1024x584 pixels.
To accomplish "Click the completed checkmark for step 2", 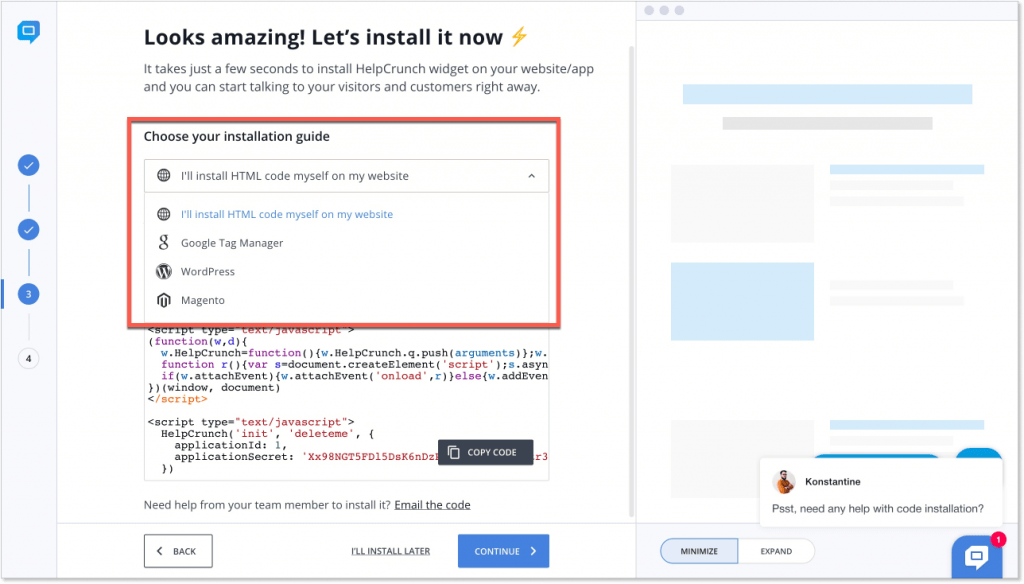I will (28, 229).
